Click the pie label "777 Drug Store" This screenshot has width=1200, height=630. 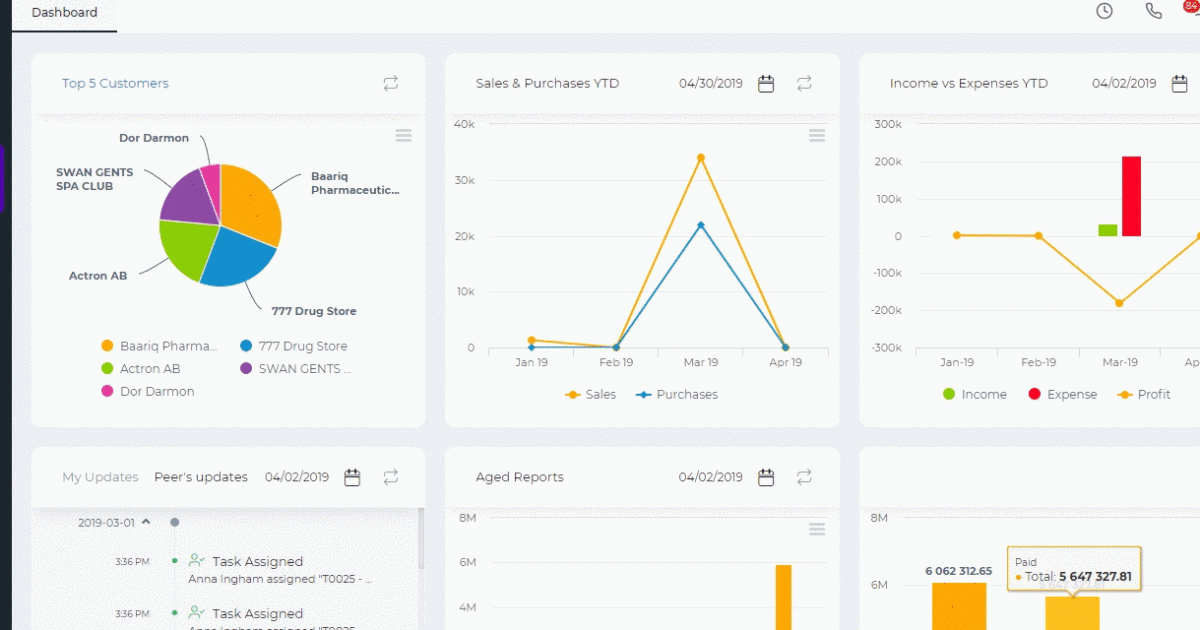314,311
